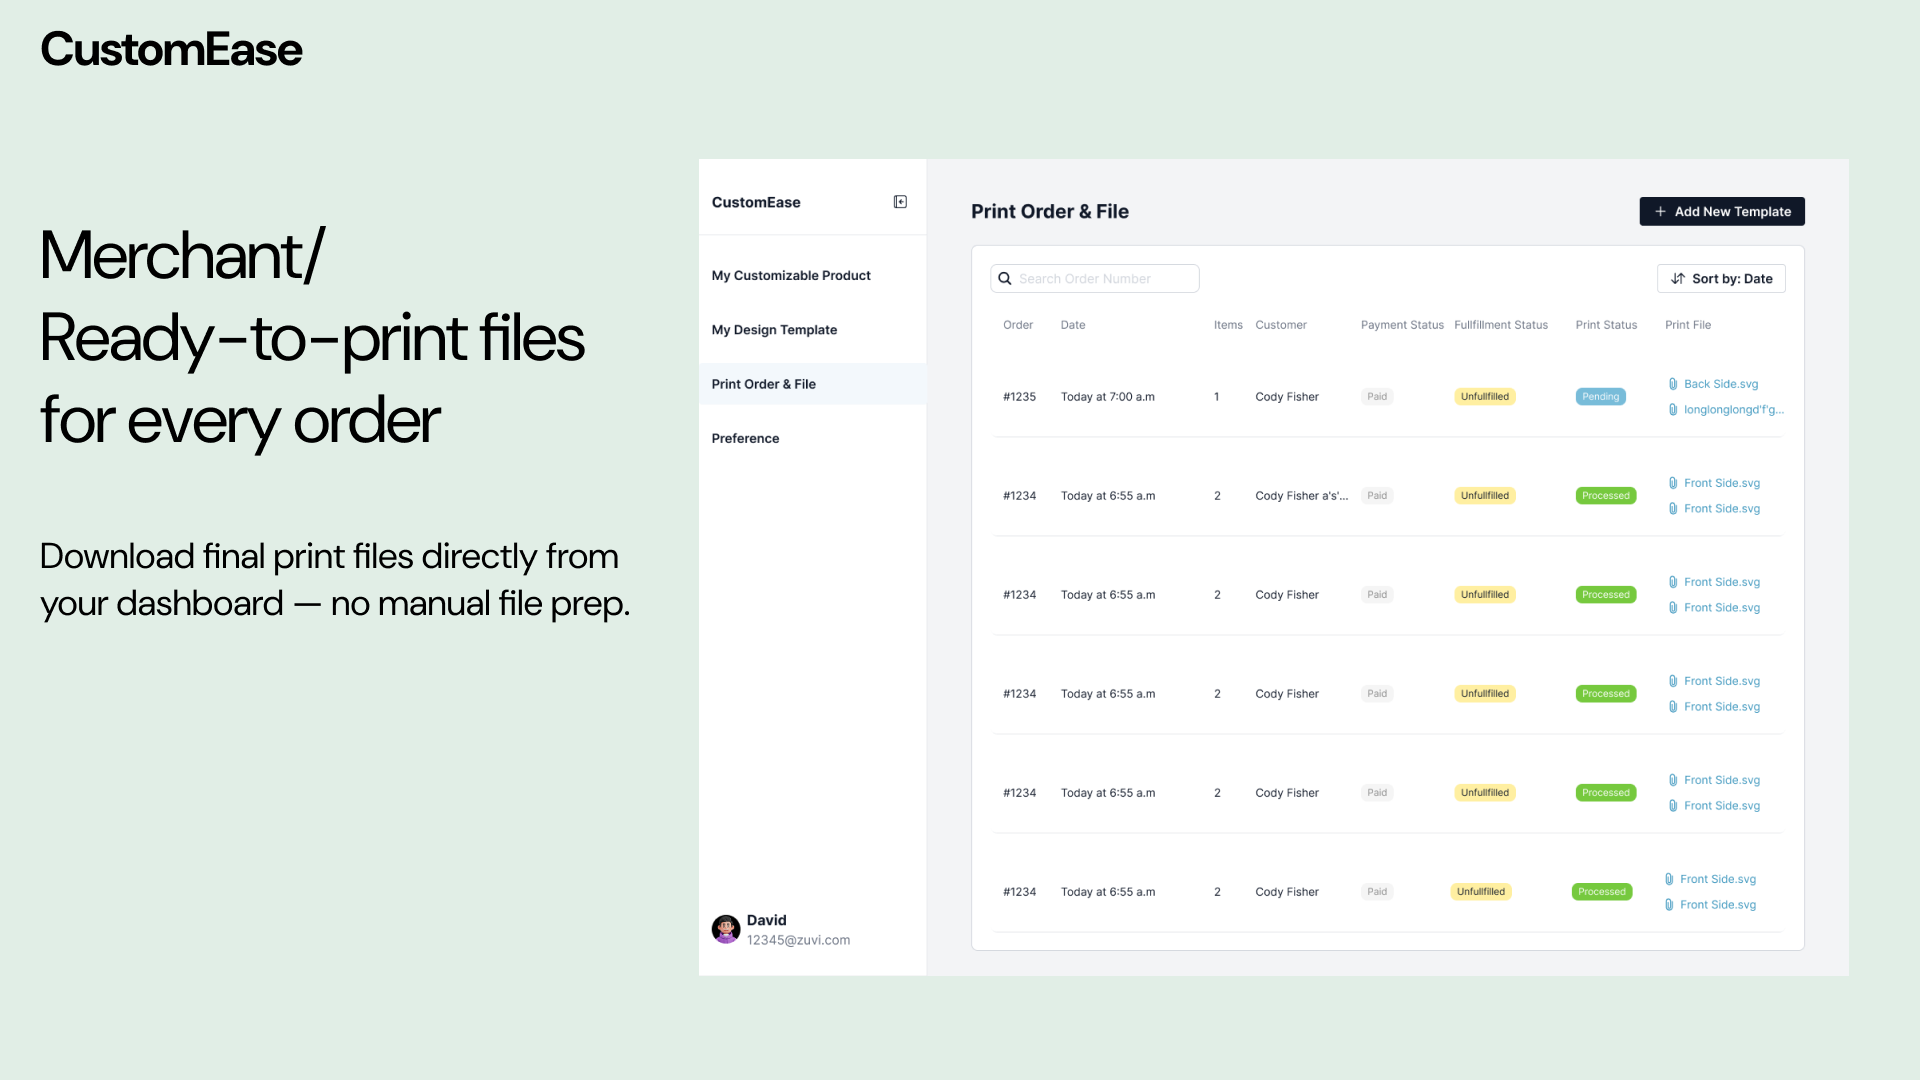Image resolution: width=1920 pixels, height=1080 pixels.
Task: Click the paperclip beside longlonglongd'f'g file
Action: [x=1675, y=409]
